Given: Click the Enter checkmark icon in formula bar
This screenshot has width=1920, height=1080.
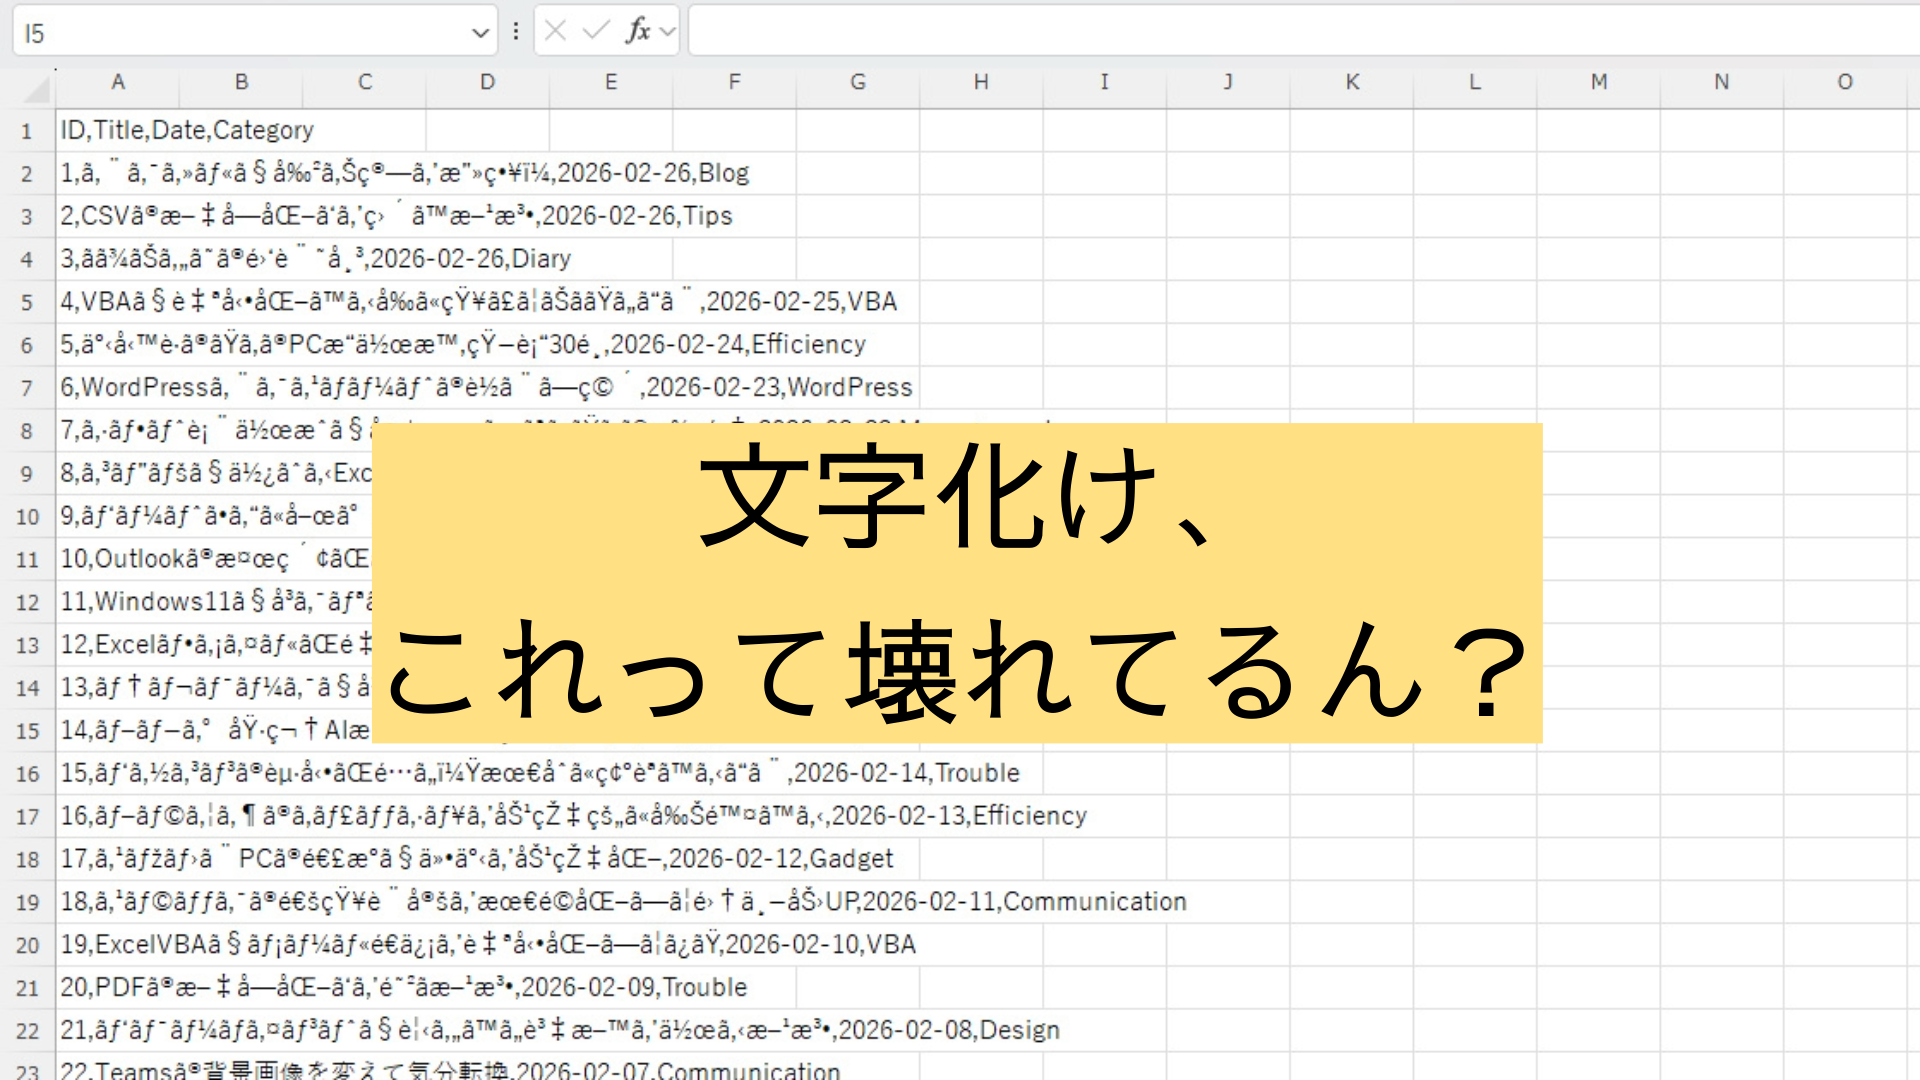Looking at the screenshot, I should pos(596,31).
